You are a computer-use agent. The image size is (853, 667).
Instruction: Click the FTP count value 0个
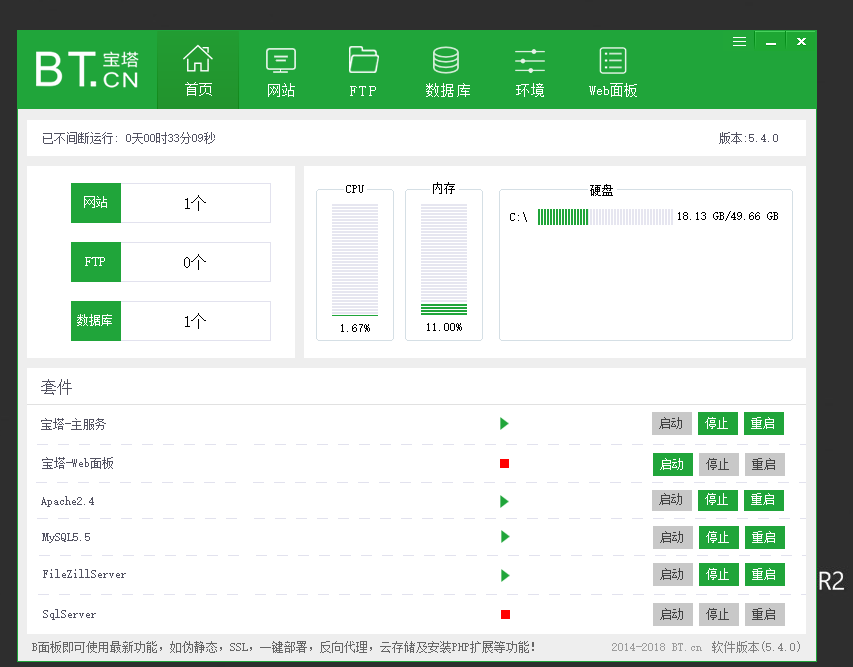pos(195,262)
